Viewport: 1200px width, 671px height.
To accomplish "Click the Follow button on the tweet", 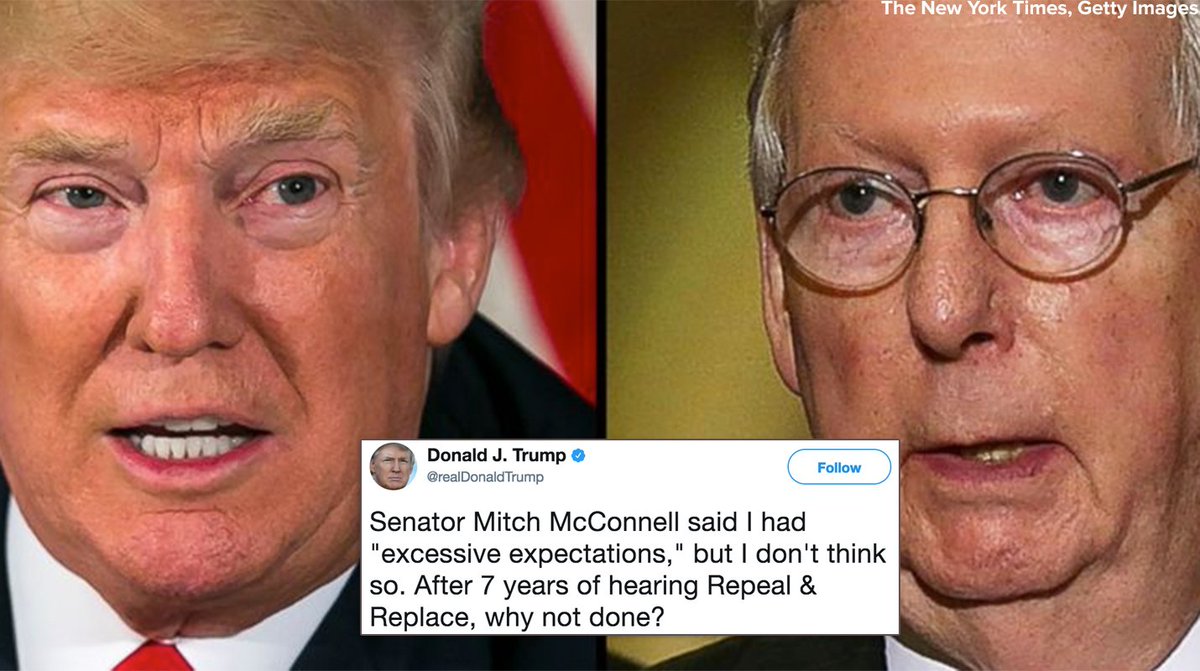I will coord(839,467).
